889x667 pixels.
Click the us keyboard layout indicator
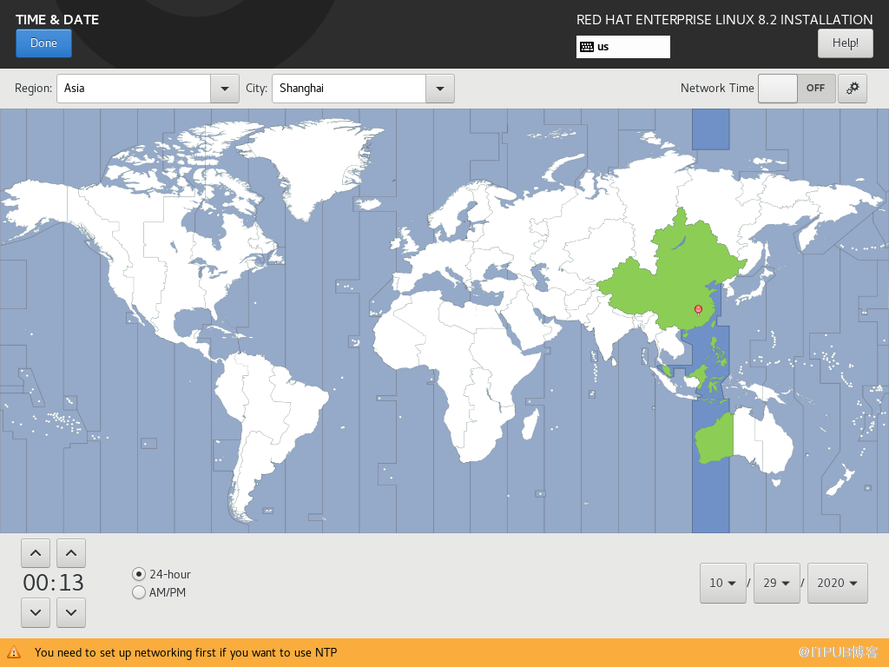(x=623, y=47)
